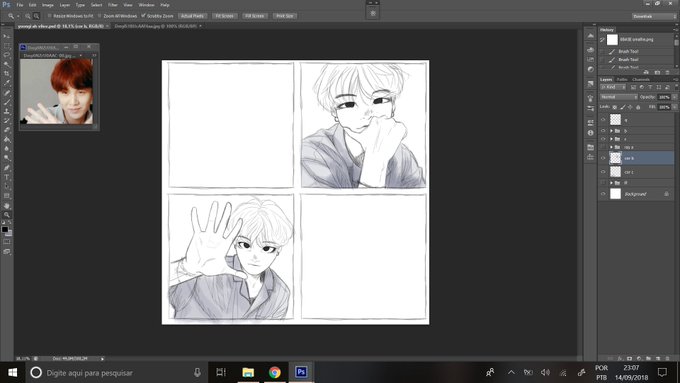The width and height of the screenshot is (680, 383).
Task: Hide the Background layer
Action: click(603, 194)
